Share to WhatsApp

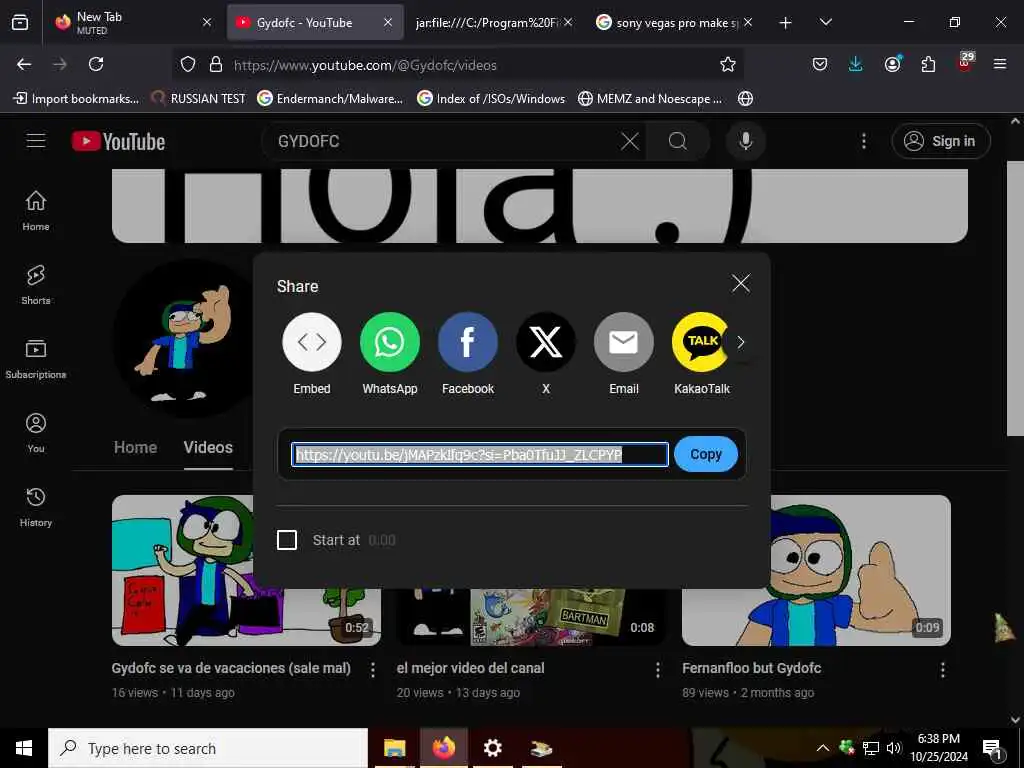[x=390, y=342]
